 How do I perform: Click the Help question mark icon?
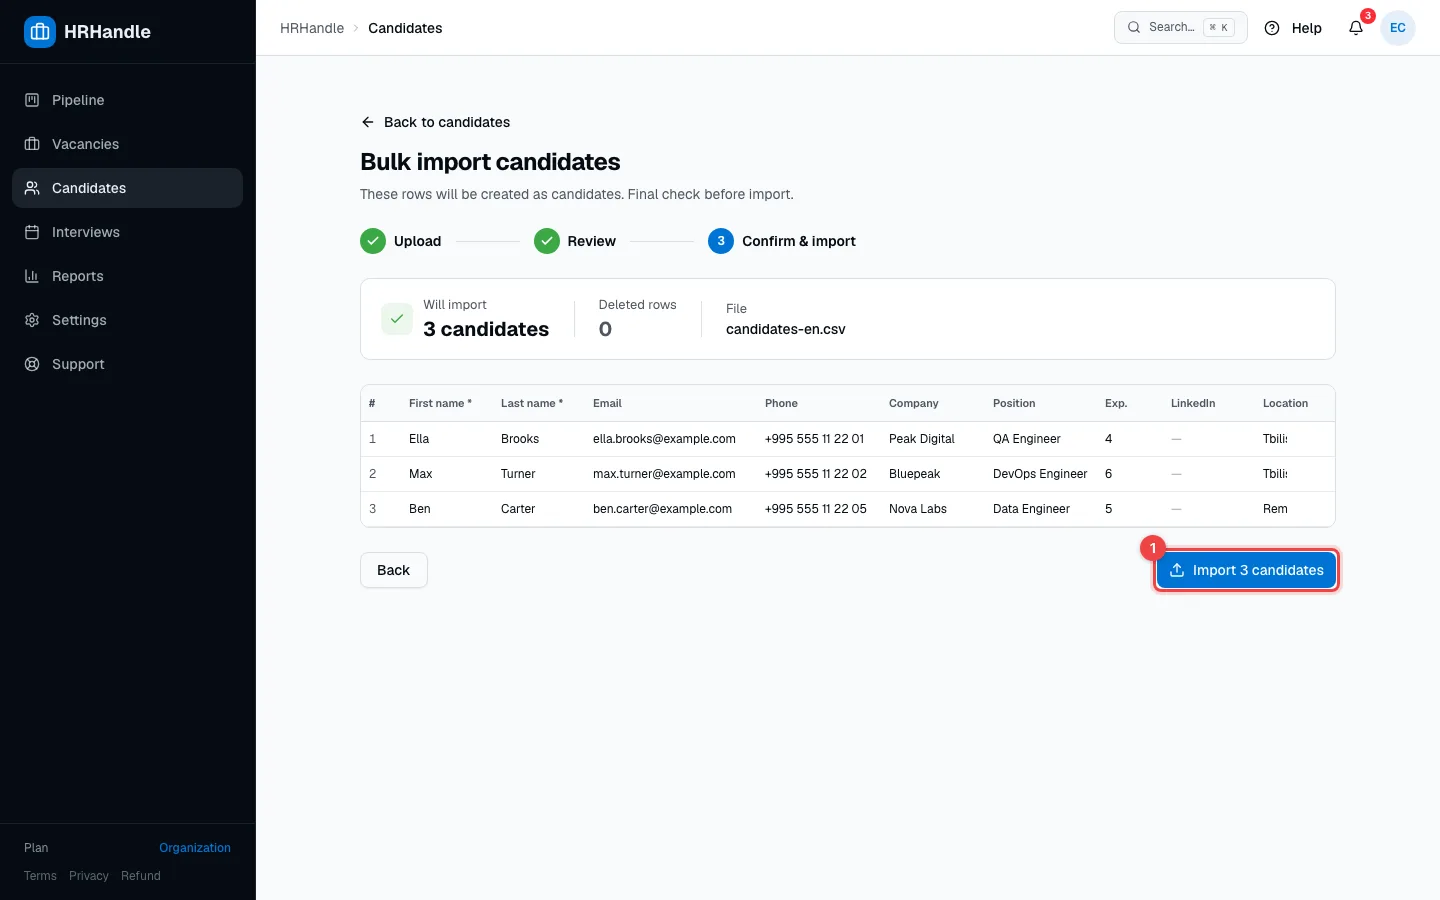click(1272, 28)
